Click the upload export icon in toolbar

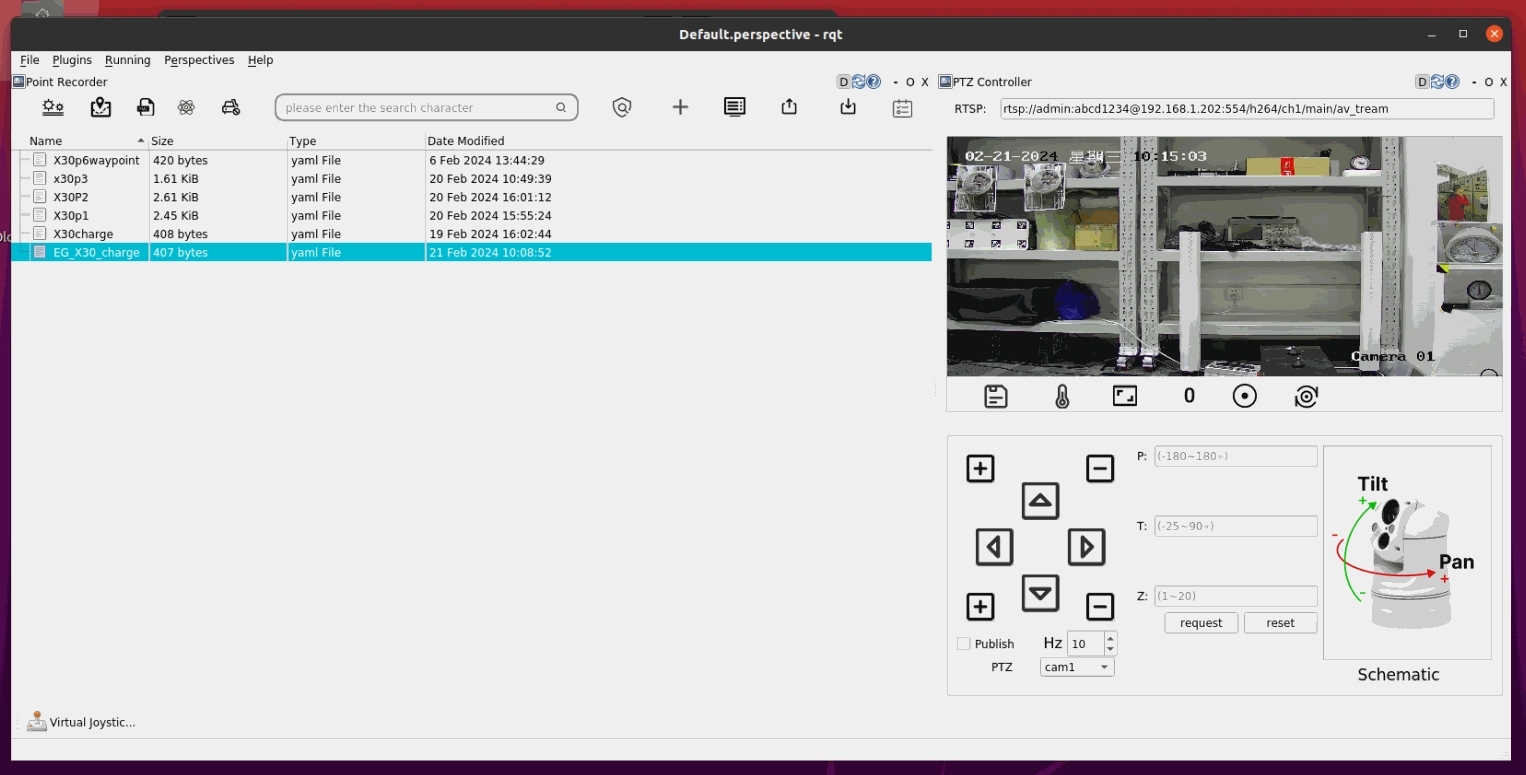(x=789, y=107)
